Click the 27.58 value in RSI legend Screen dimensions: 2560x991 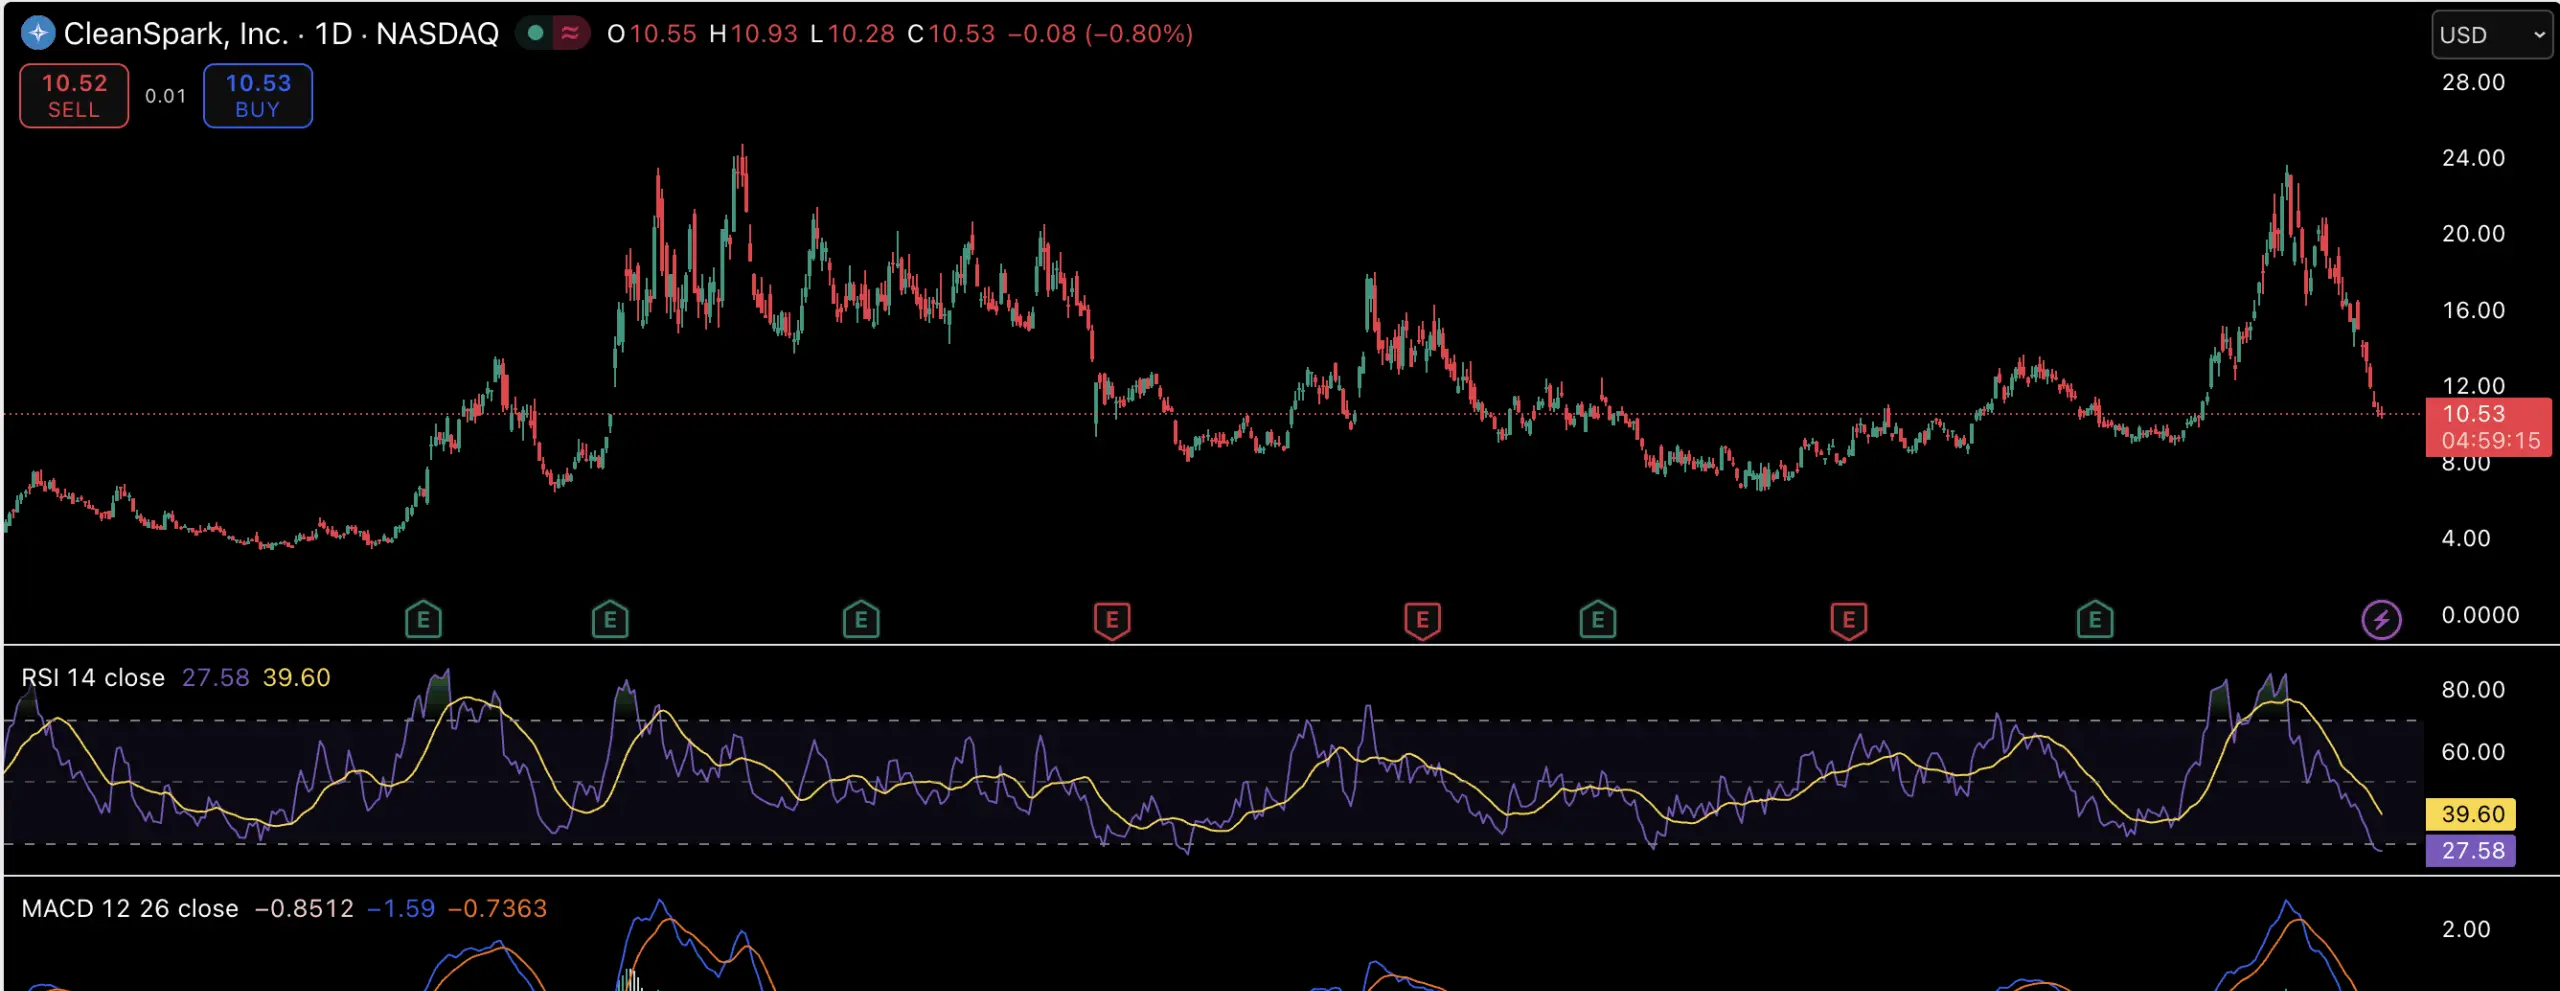click(216, 678)
